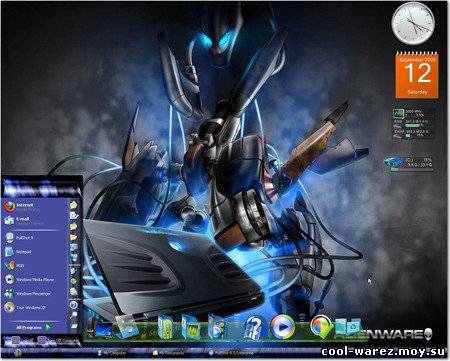450x361 pixels.
Task: Click the analog clock gadget
Action: point(413,23)
